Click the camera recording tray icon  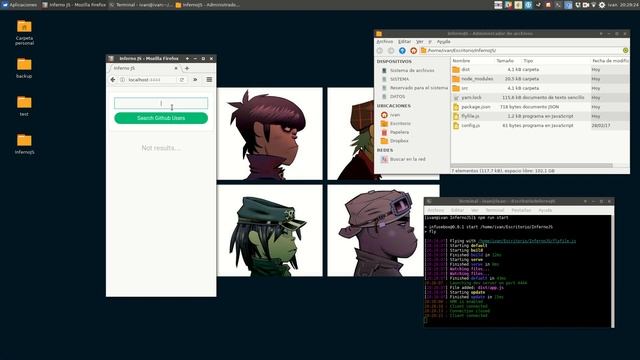(x=586, y=5)
